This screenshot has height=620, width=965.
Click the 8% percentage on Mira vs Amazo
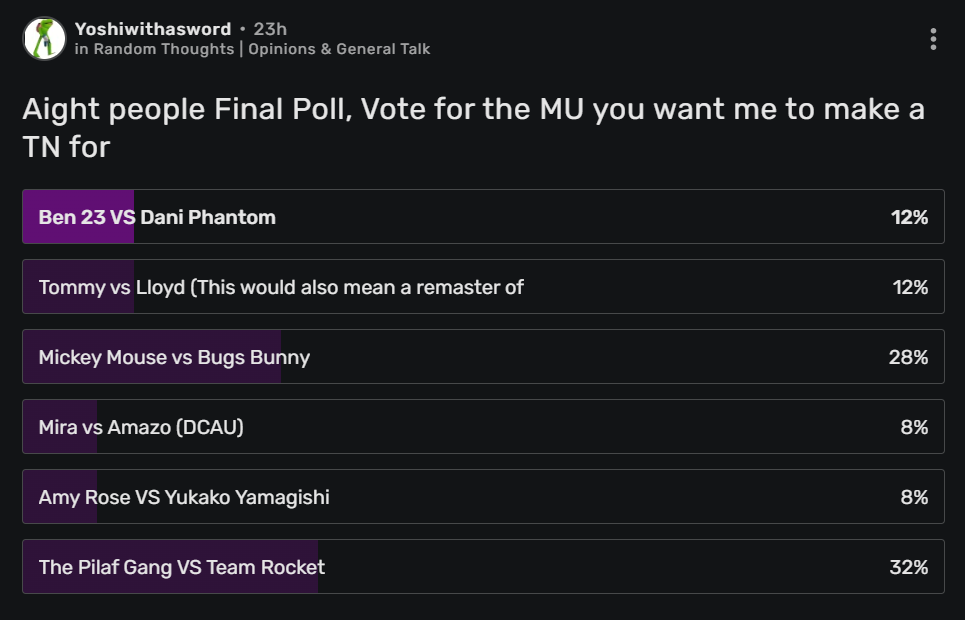tap(914, 427)
